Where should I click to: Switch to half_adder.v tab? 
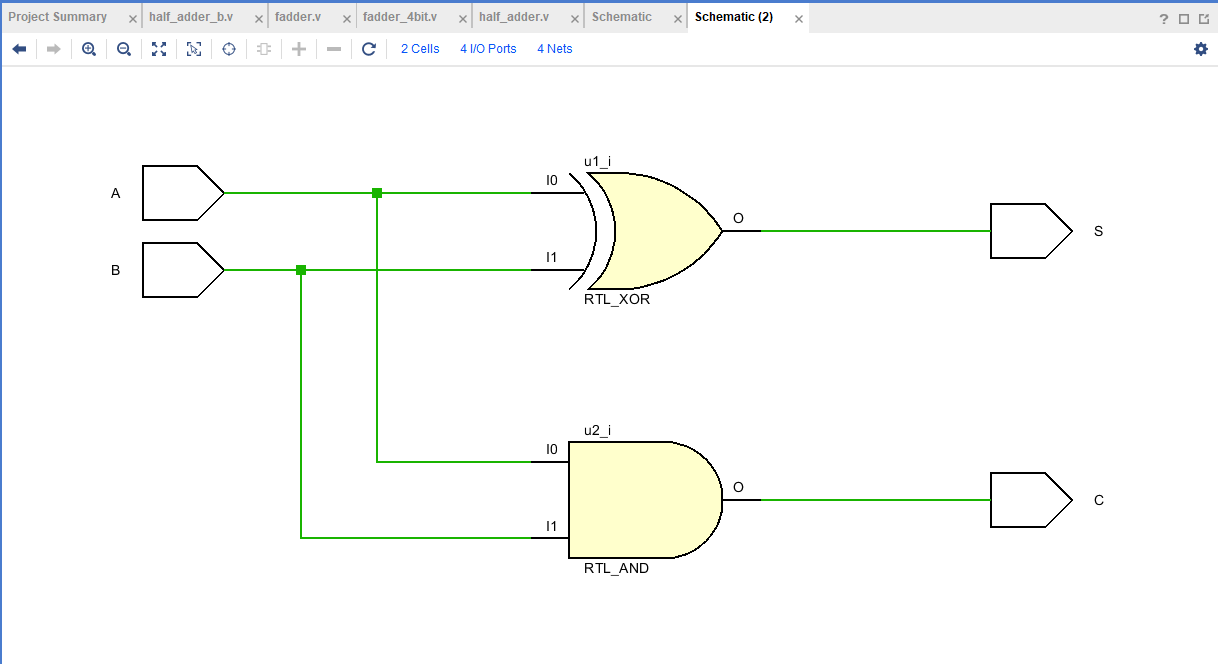(x=514, y=17)
